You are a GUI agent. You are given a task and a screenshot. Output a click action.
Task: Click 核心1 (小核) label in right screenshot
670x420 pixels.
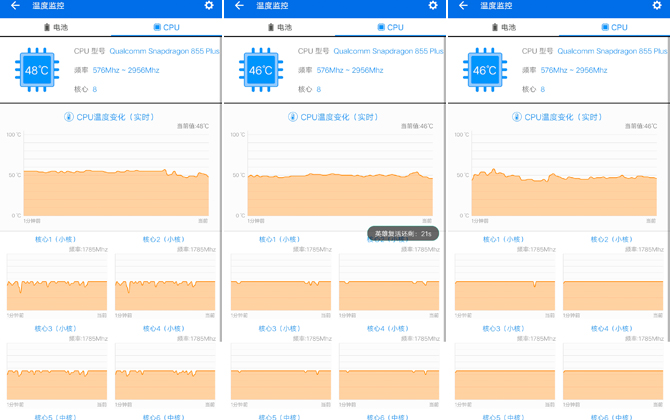click(503, 239)
